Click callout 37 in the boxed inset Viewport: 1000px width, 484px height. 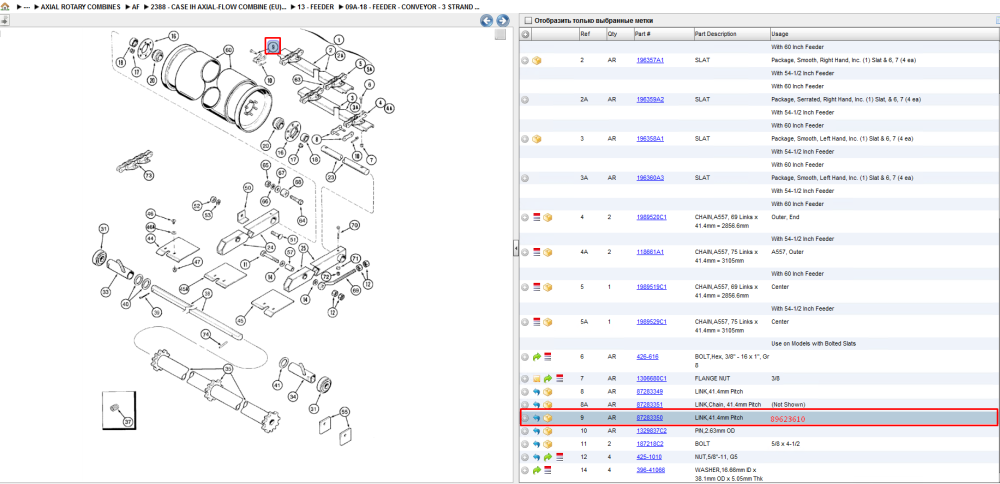[x=127, y=422]
